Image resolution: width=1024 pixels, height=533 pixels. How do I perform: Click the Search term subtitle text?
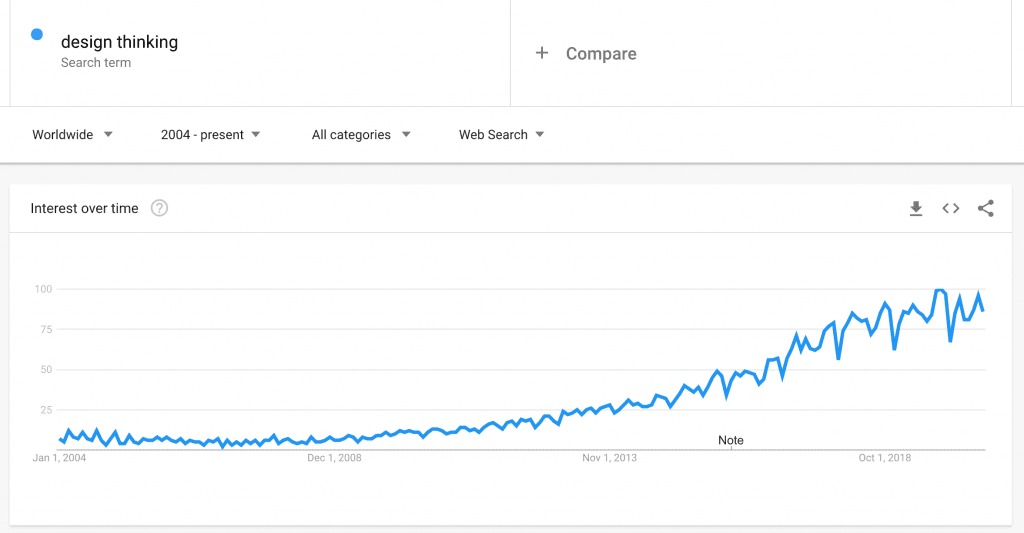(x=96, y=63)
